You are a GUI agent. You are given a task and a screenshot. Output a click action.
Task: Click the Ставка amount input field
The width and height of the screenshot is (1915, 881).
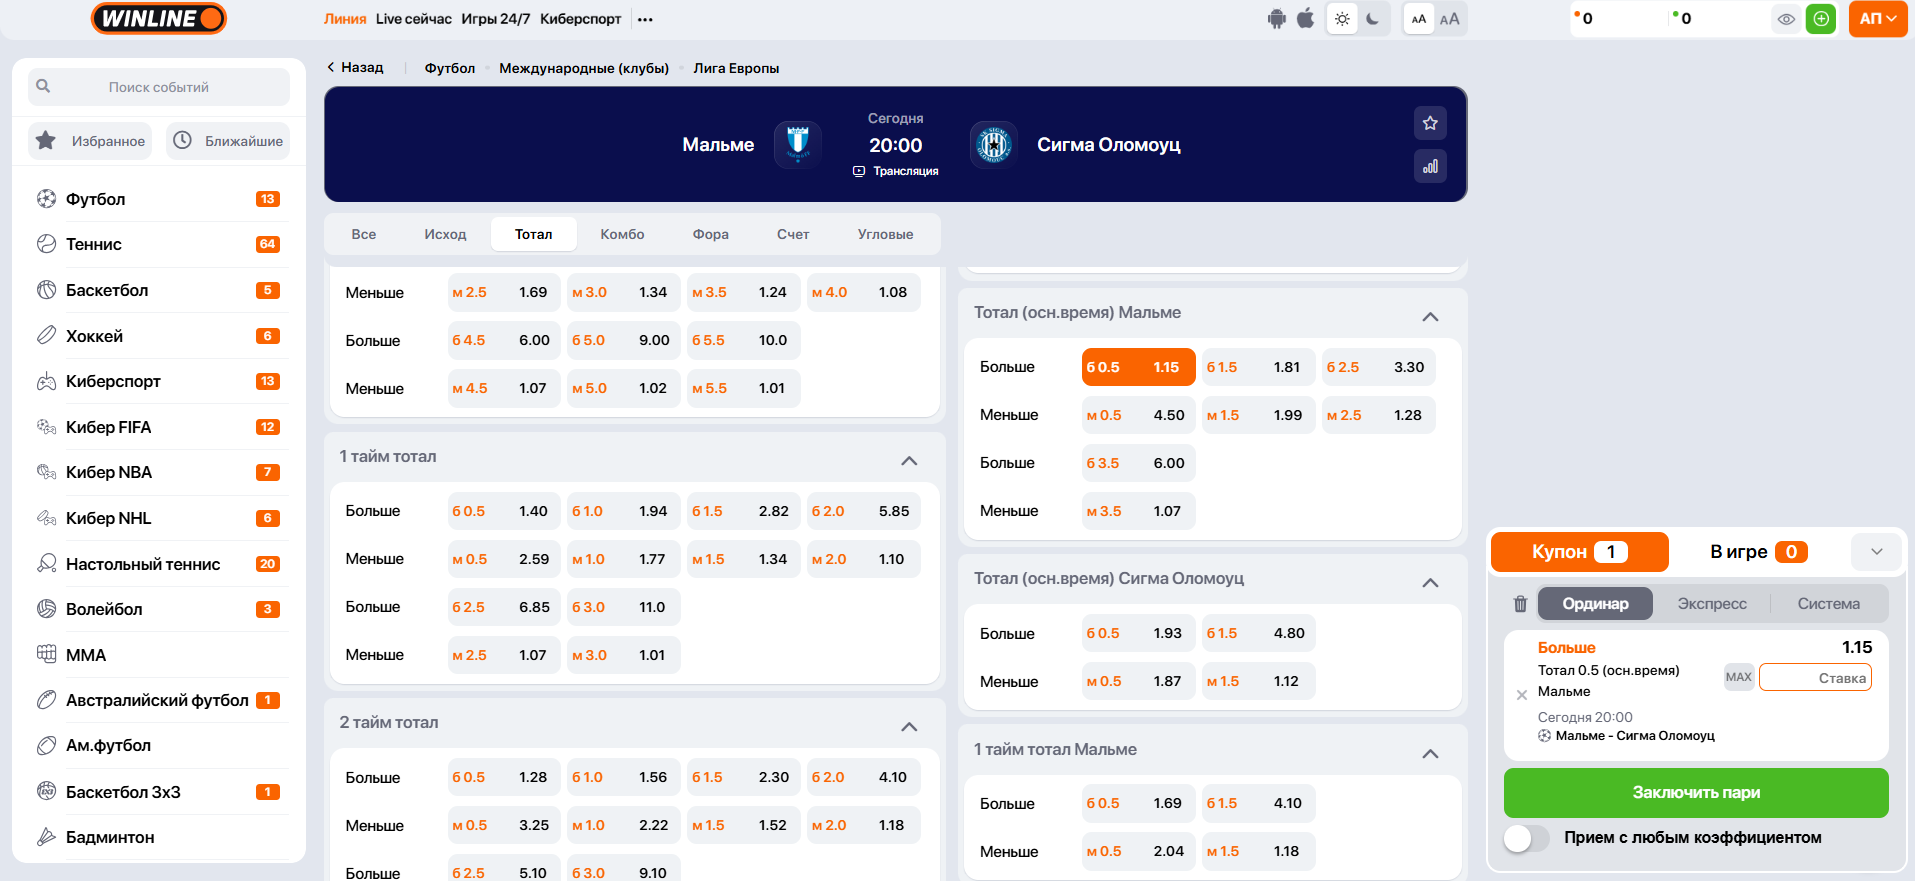click(x=1814, y=678)
